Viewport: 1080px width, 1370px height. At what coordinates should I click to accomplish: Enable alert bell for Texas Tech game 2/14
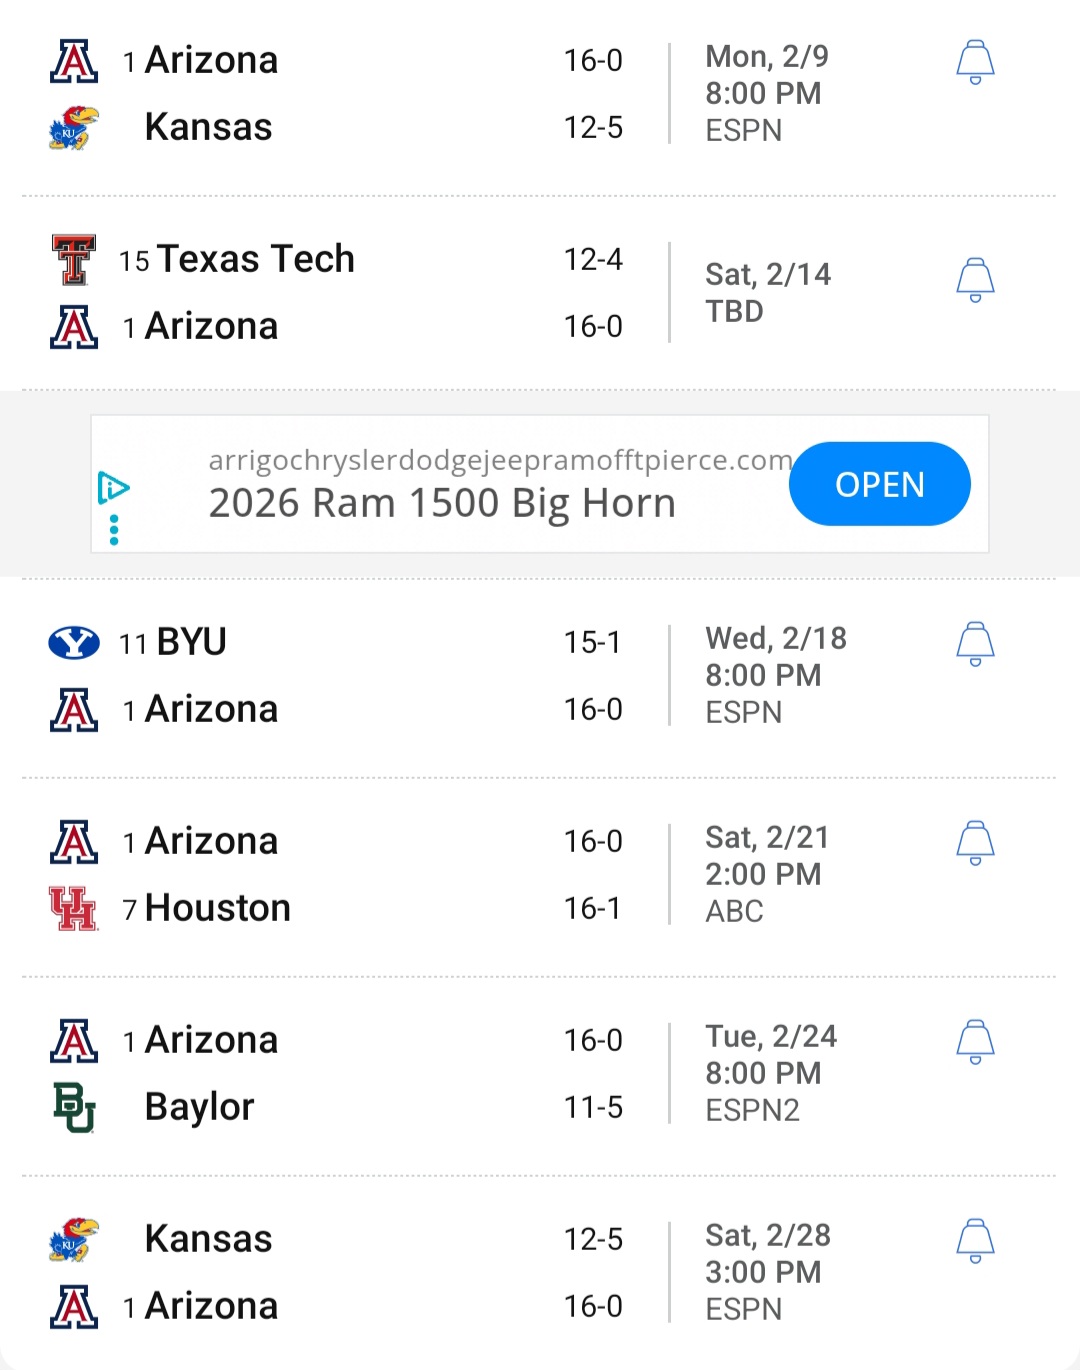(975, 280)
